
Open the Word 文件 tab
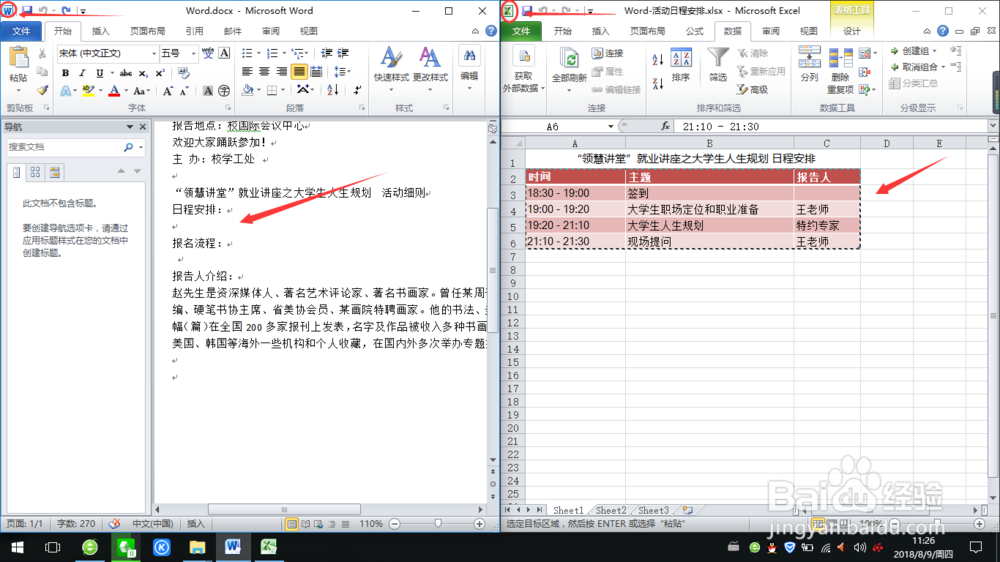coord(21,31)
